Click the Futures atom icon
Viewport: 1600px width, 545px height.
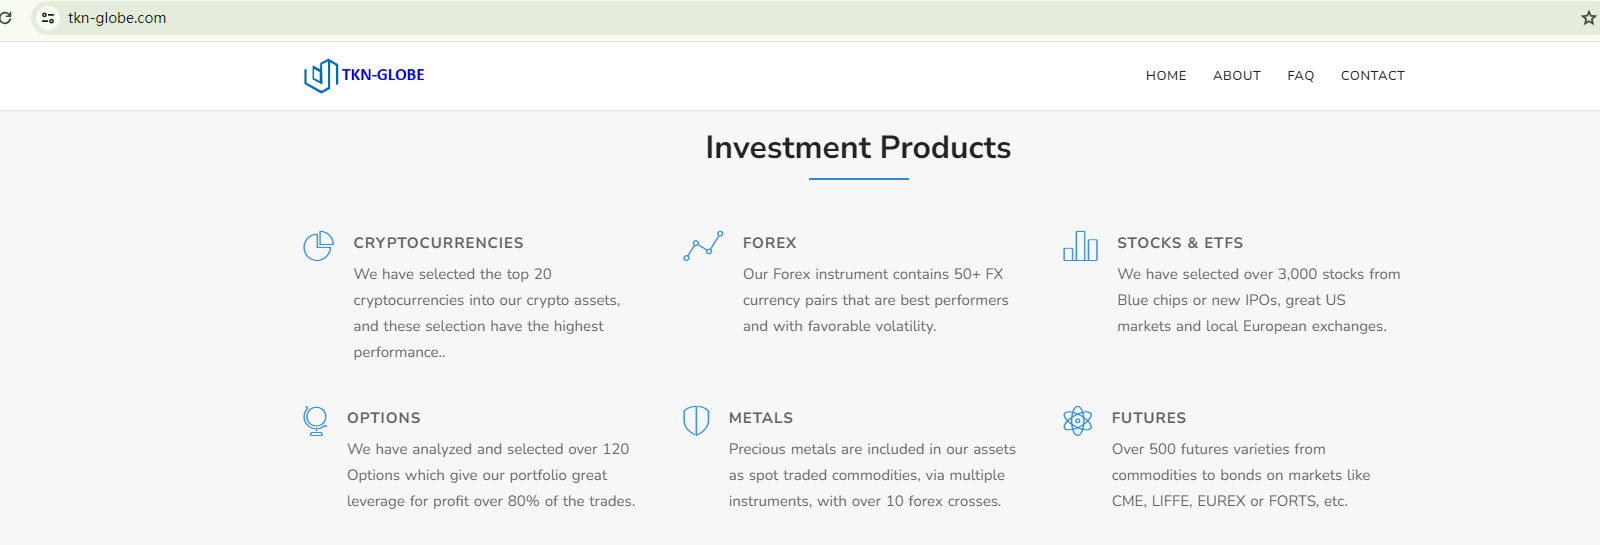(1077, 421)
